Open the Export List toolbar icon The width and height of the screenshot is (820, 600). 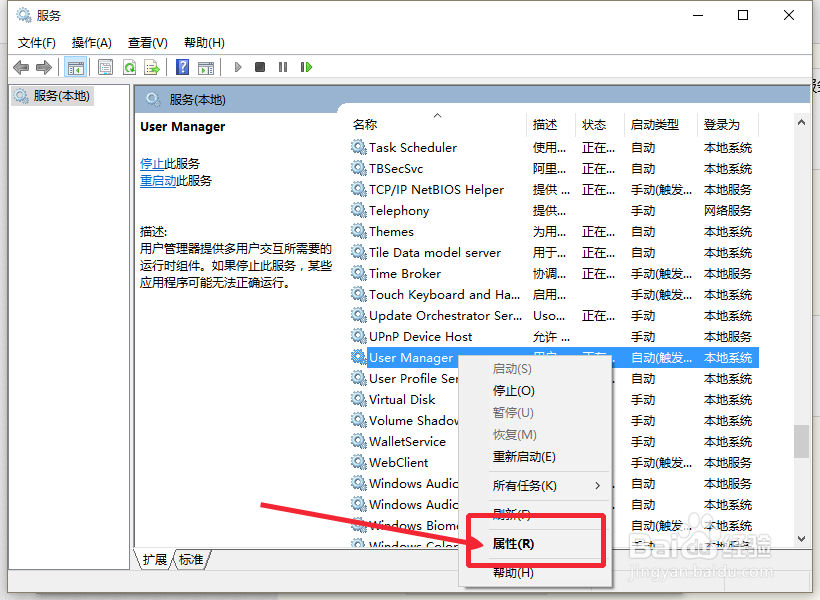point(152,67)
